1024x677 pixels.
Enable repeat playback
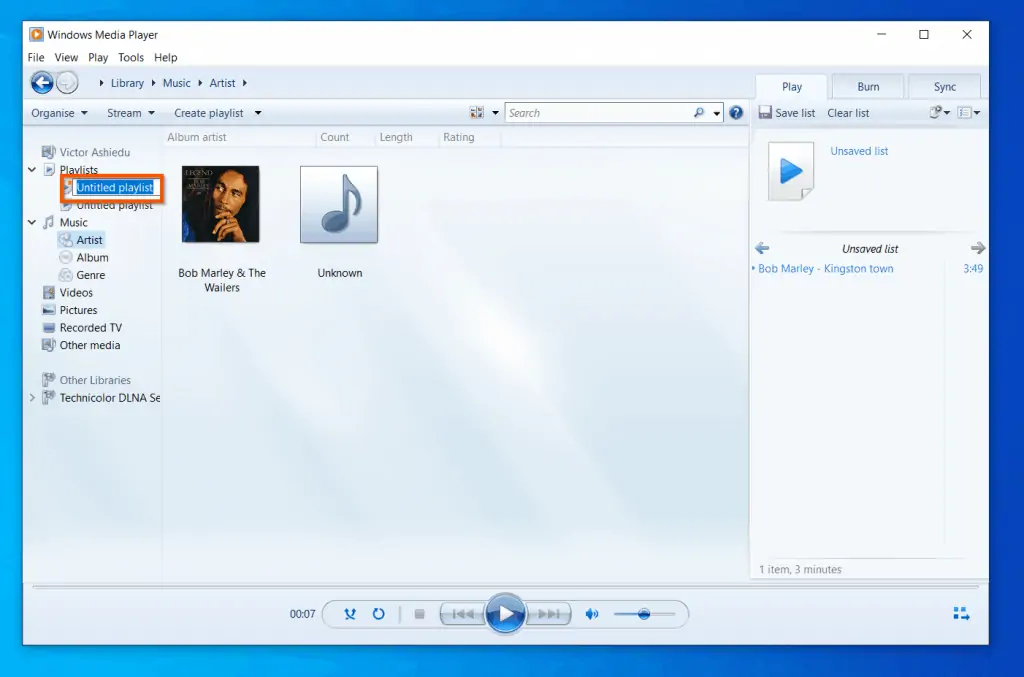point(378,614)
